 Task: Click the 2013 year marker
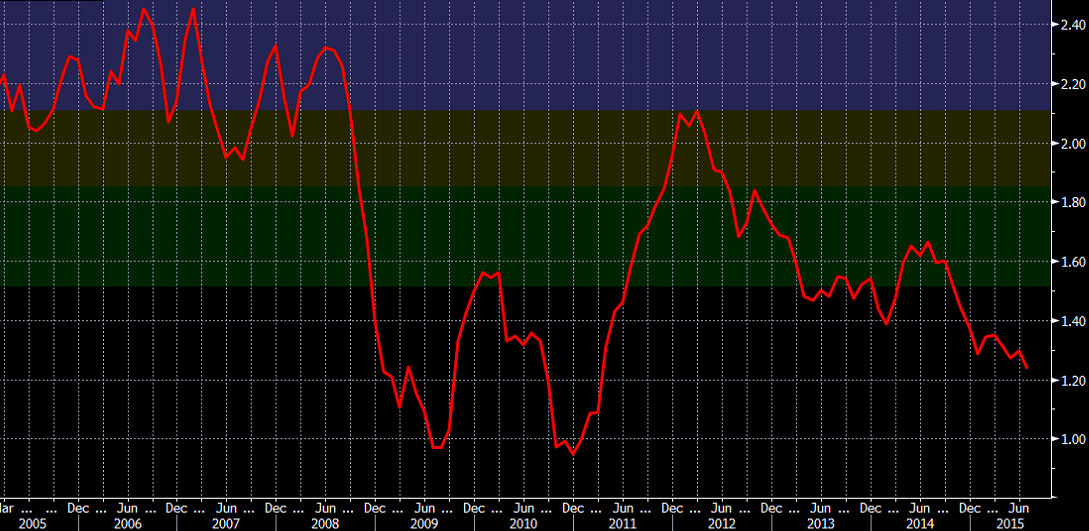click(x=820, y=523)
